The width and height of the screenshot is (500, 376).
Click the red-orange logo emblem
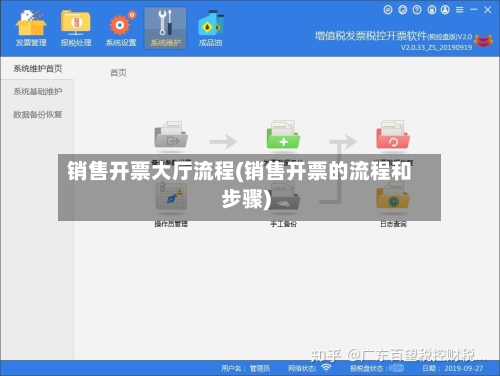point(483,40)
